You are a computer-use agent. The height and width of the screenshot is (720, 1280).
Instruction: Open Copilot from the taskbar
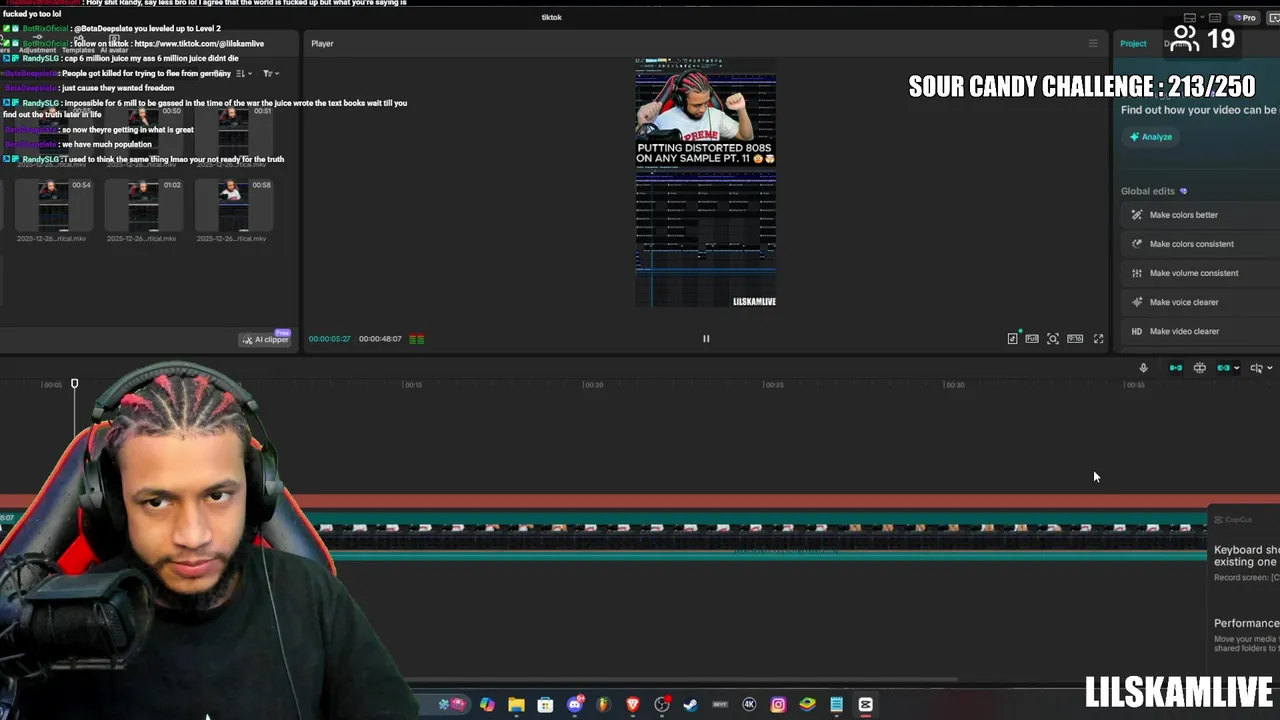487,705
